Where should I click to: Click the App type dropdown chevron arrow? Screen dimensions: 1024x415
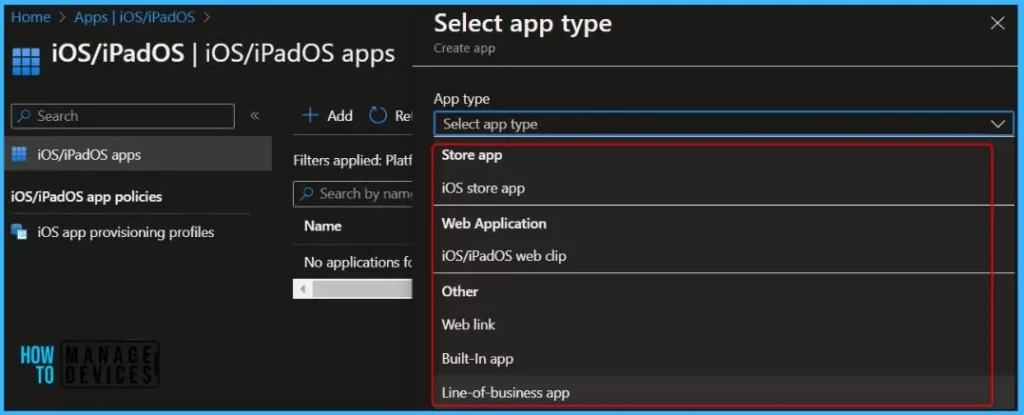click(997, 124)
